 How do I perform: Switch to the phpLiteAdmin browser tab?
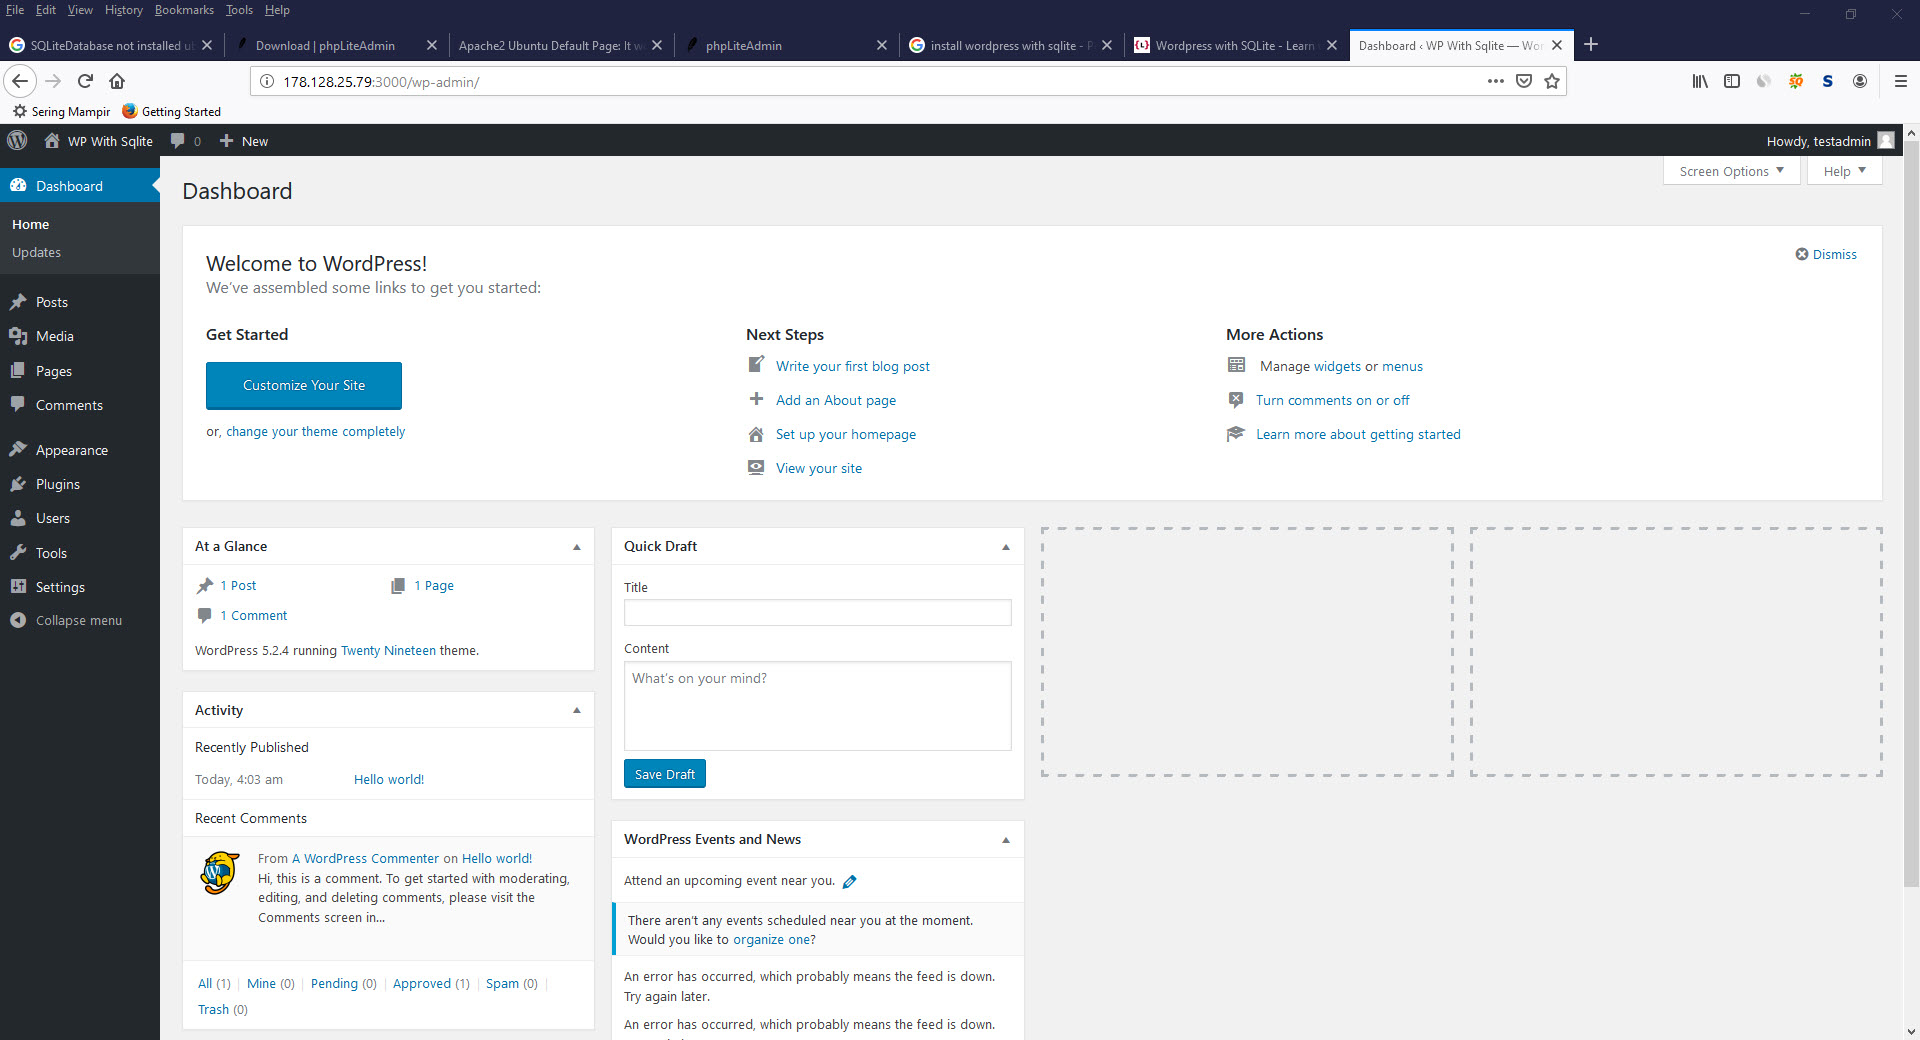click(744, 45)
